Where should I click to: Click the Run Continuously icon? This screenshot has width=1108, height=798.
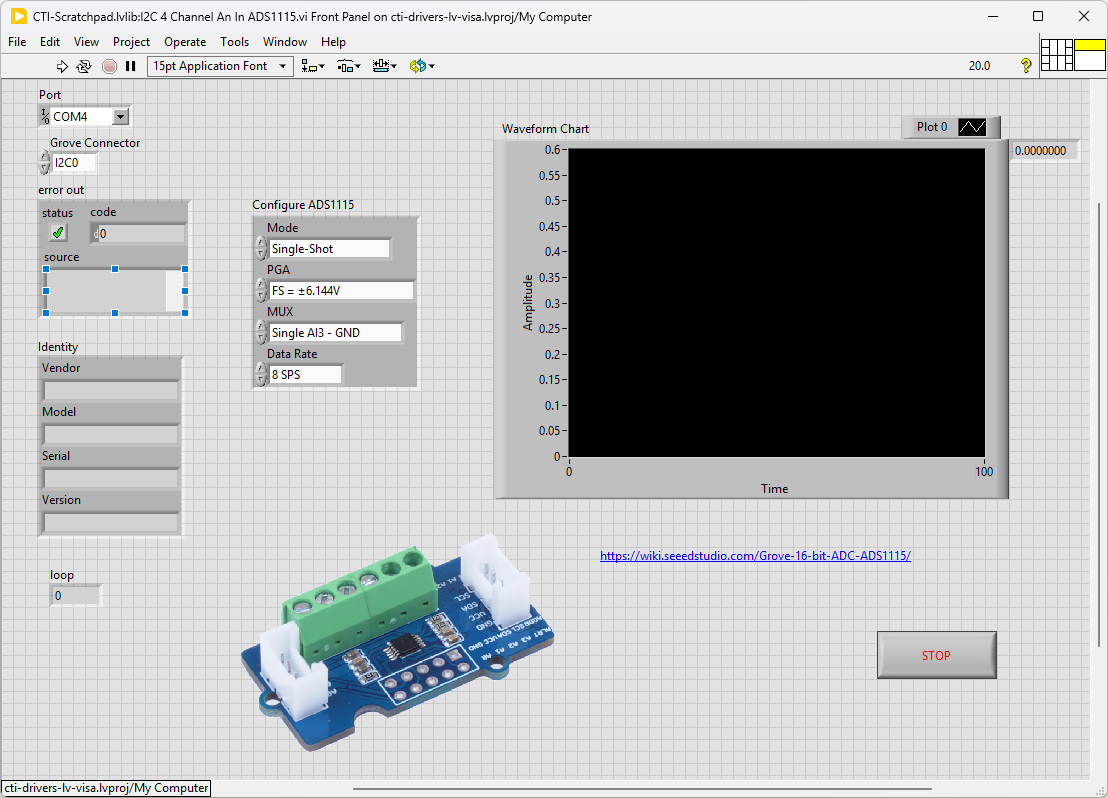click(84, 66)
